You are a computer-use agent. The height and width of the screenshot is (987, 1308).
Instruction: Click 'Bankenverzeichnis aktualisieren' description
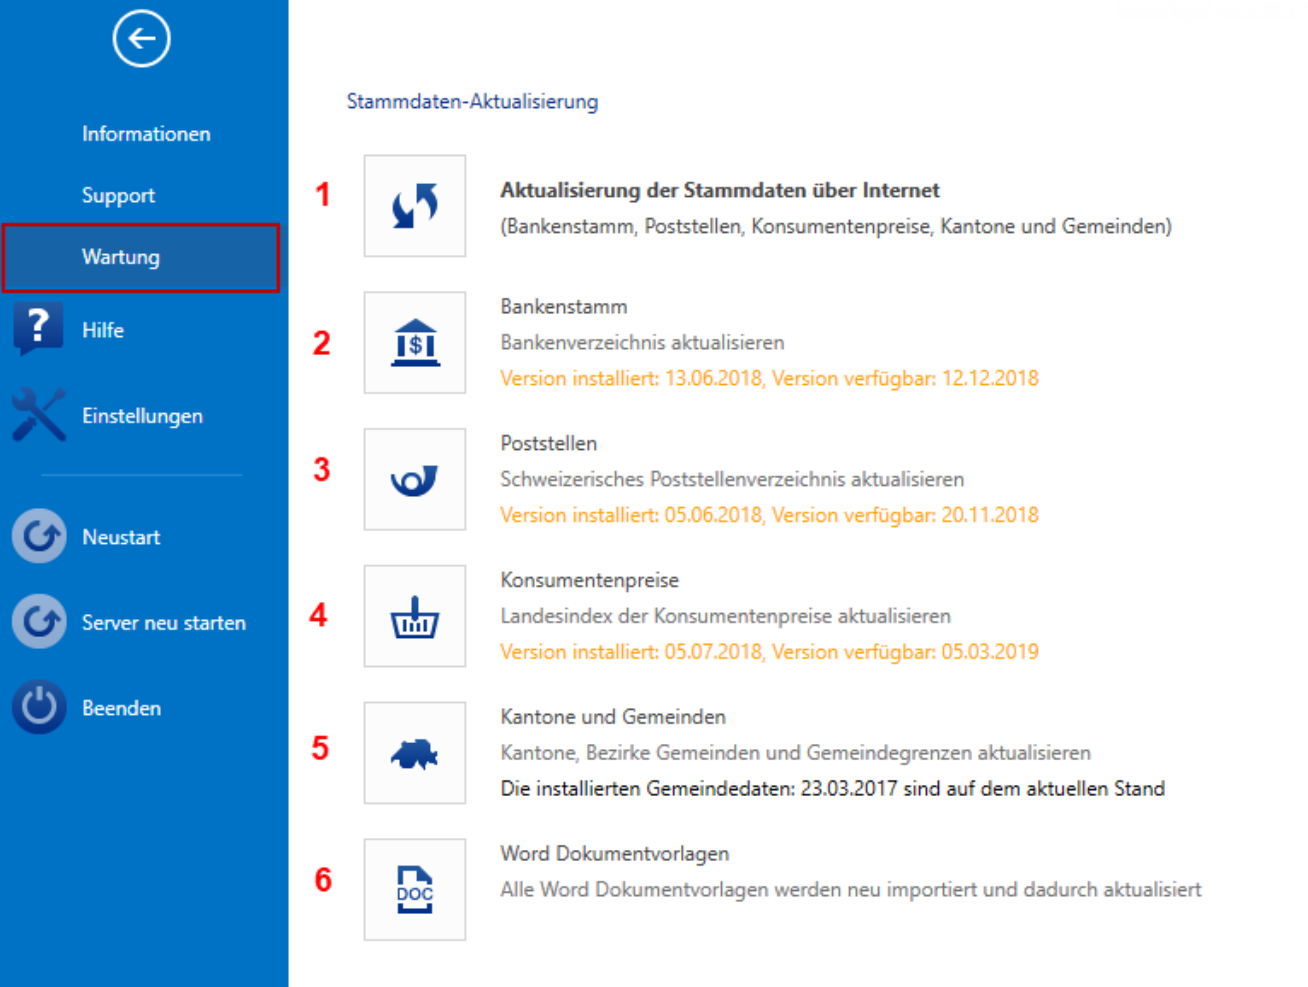(x=642, y=343)
